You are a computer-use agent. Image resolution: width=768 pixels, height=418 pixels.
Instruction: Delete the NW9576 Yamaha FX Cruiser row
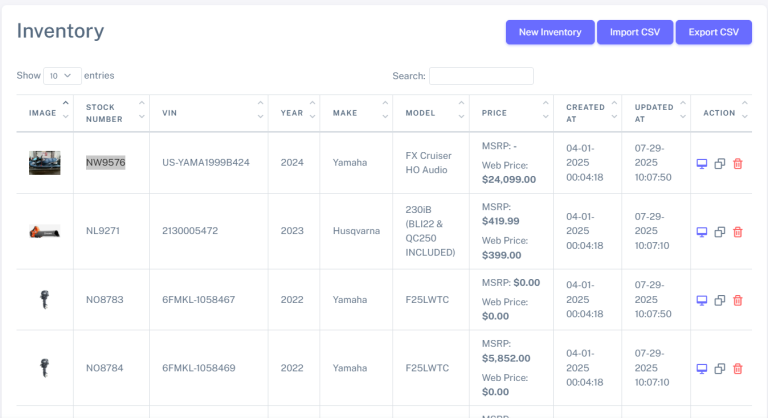click(x=738, y=163)
